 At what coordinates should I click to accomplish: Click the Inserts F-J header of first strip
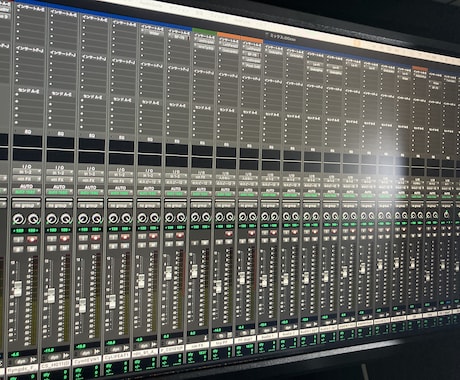click(29, 49)
